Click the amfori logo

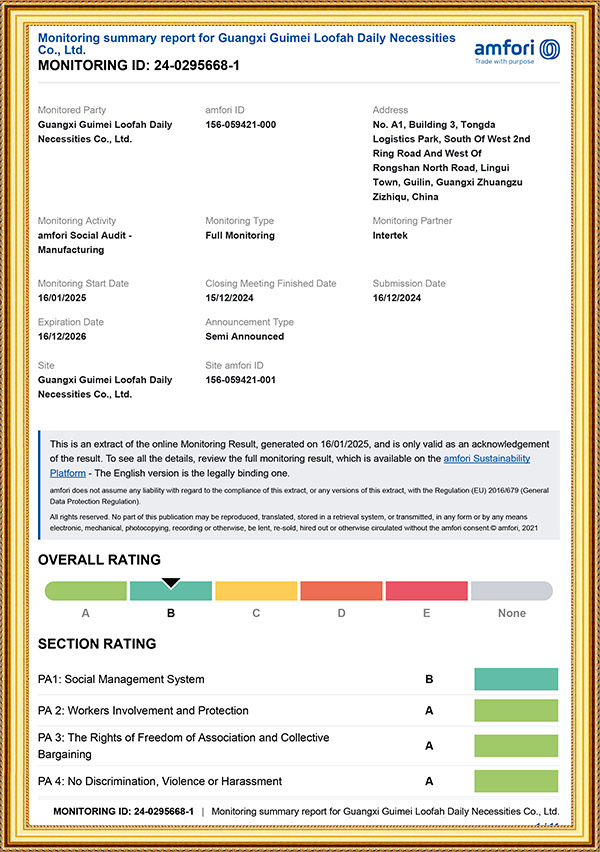point(517,52)
